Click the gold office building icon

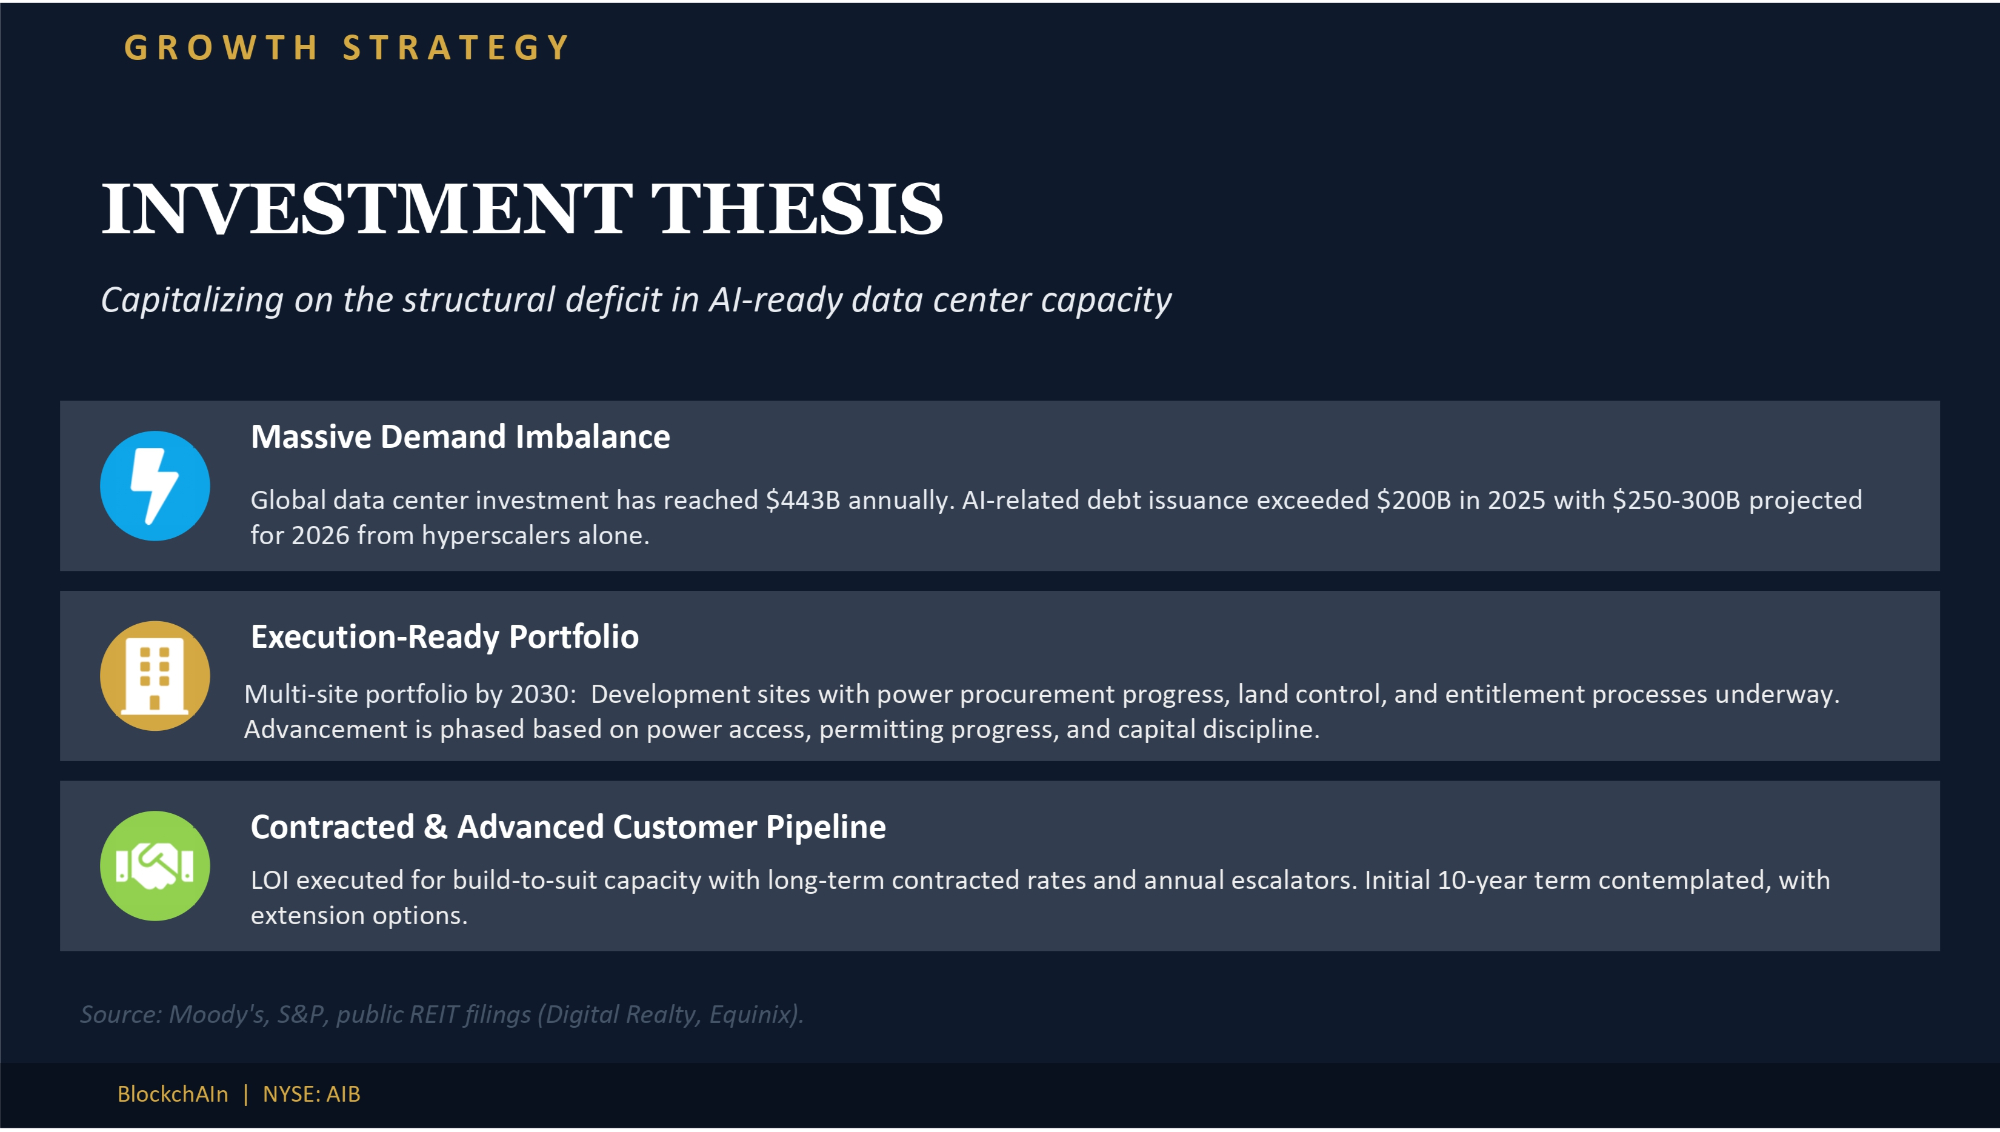155,676
